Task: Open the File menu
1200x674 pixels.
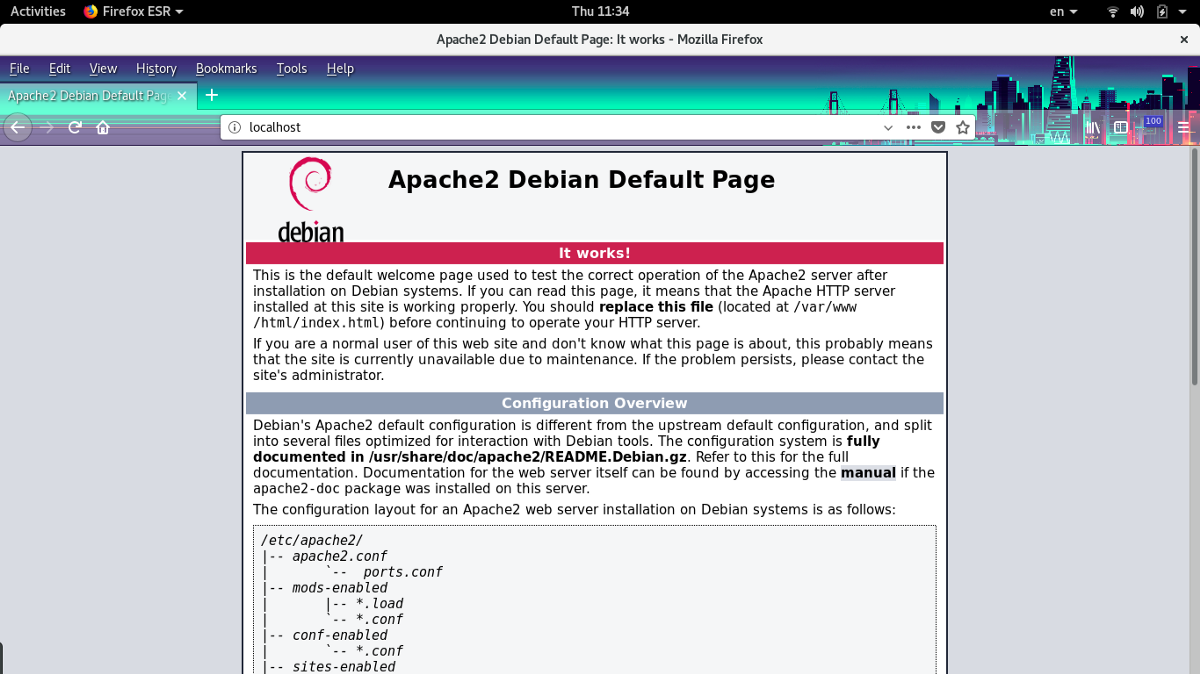Action: pos(19,68)
